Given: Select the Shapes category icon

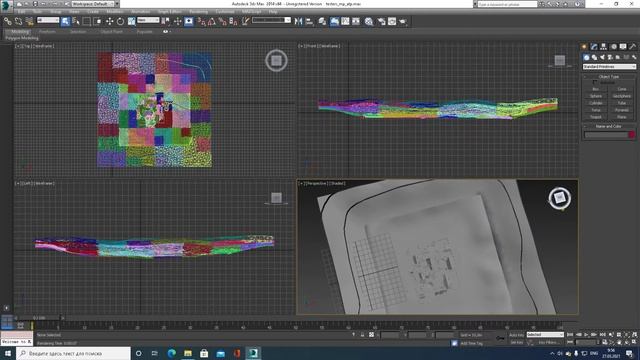Looking at the screenshot, I should [x=594, y=57].
